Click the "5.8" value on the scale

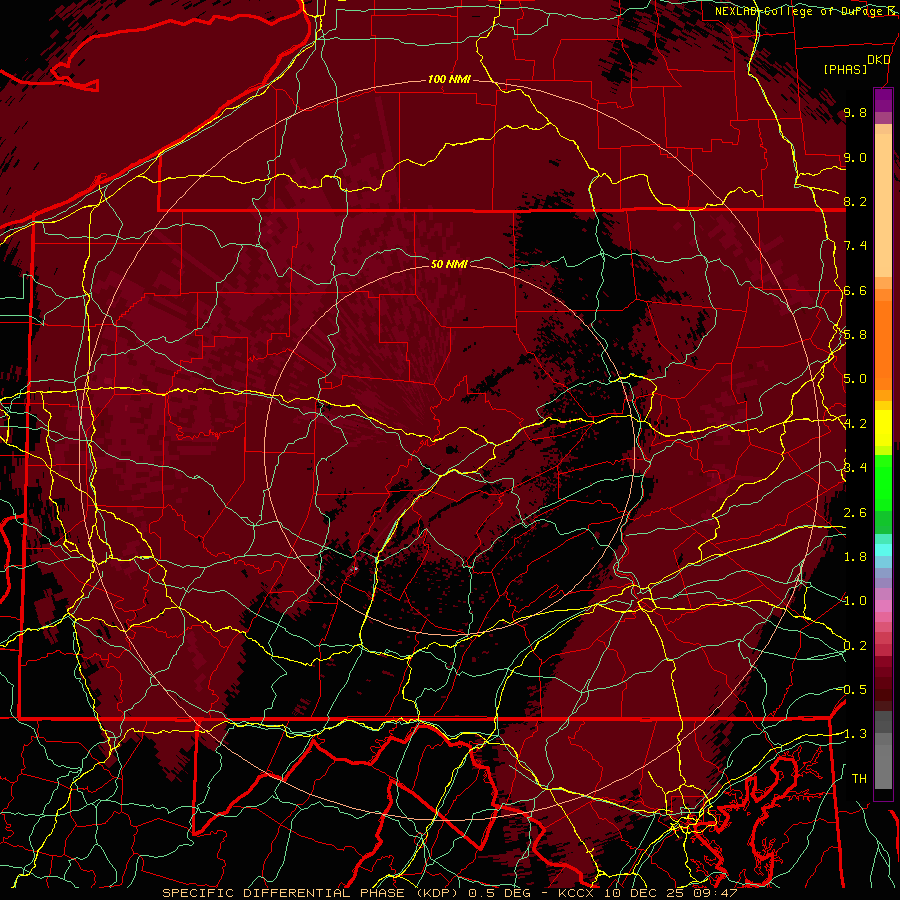coord(855,335)
